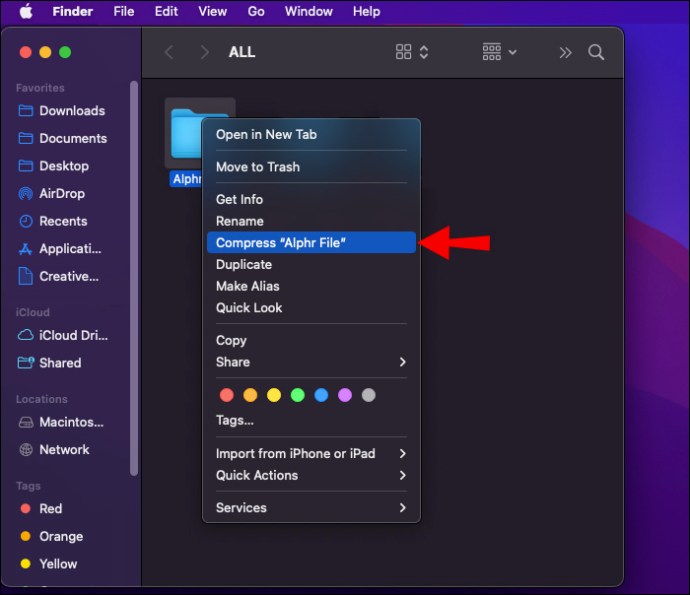This screenshot has height=595, width=690.
Task: Open Documents in sidebar
Action: click(x=62, y=138)
